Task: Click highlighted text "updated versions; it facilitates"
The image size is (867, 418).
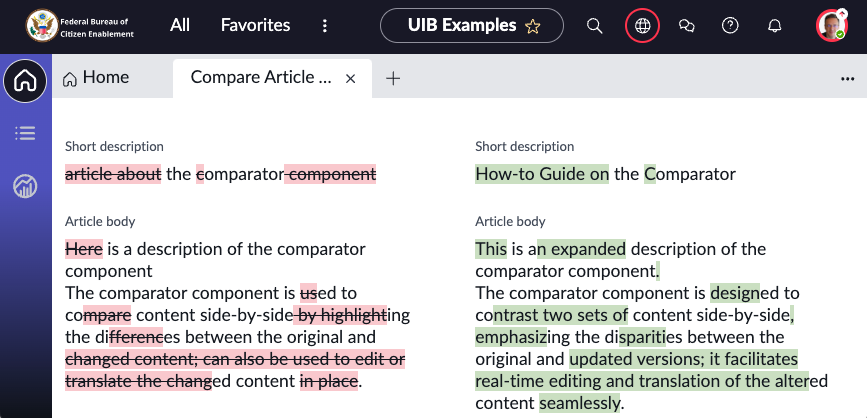Action: tap(683, 359)
